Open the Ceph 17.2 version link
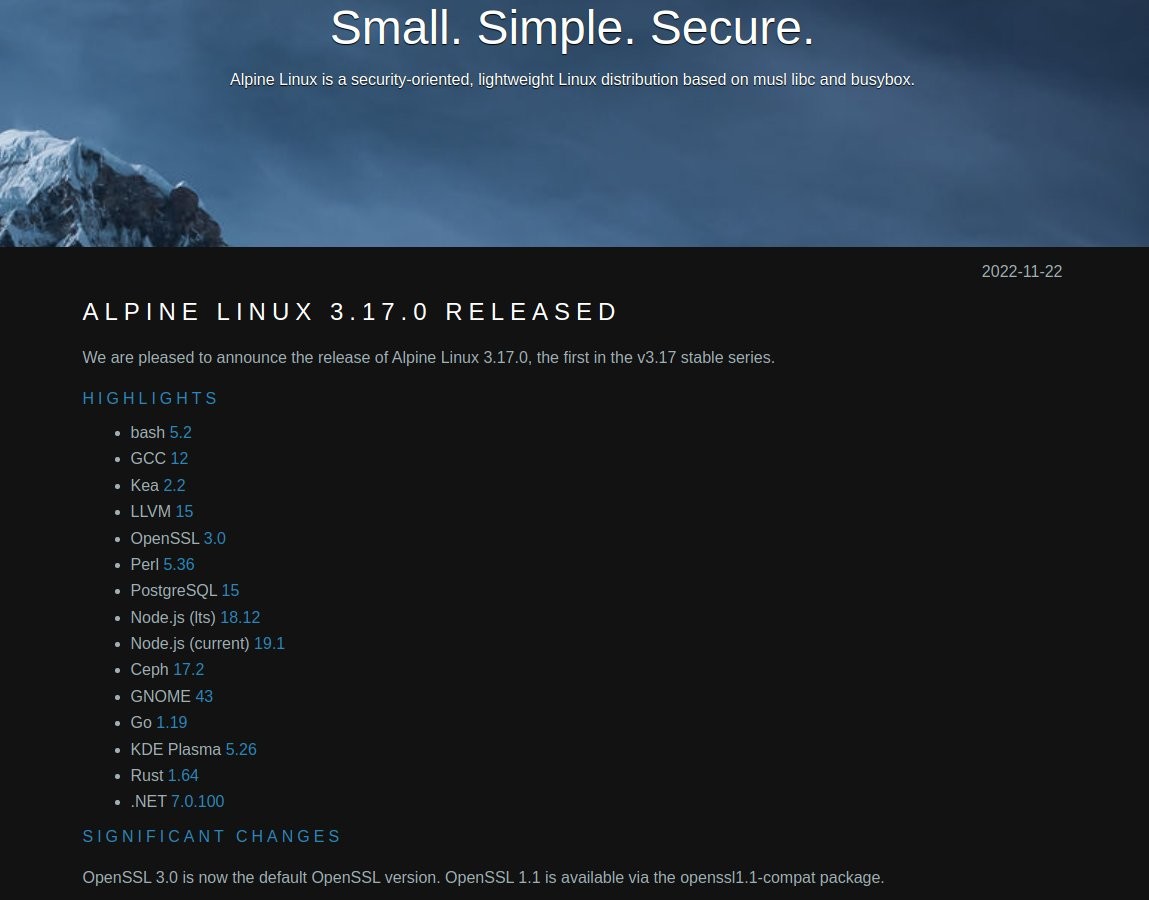 click(x=188, y=670)
